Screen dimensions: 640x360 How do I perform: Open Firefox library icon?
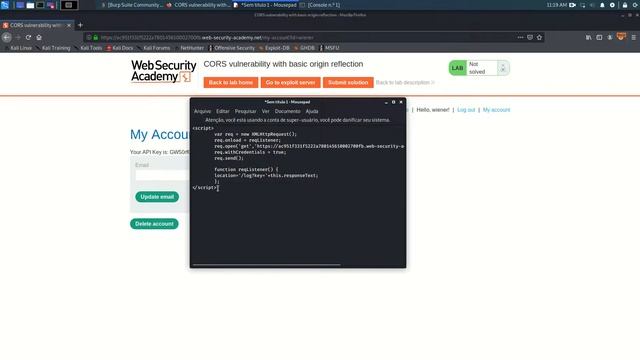(x=589, y=37)
